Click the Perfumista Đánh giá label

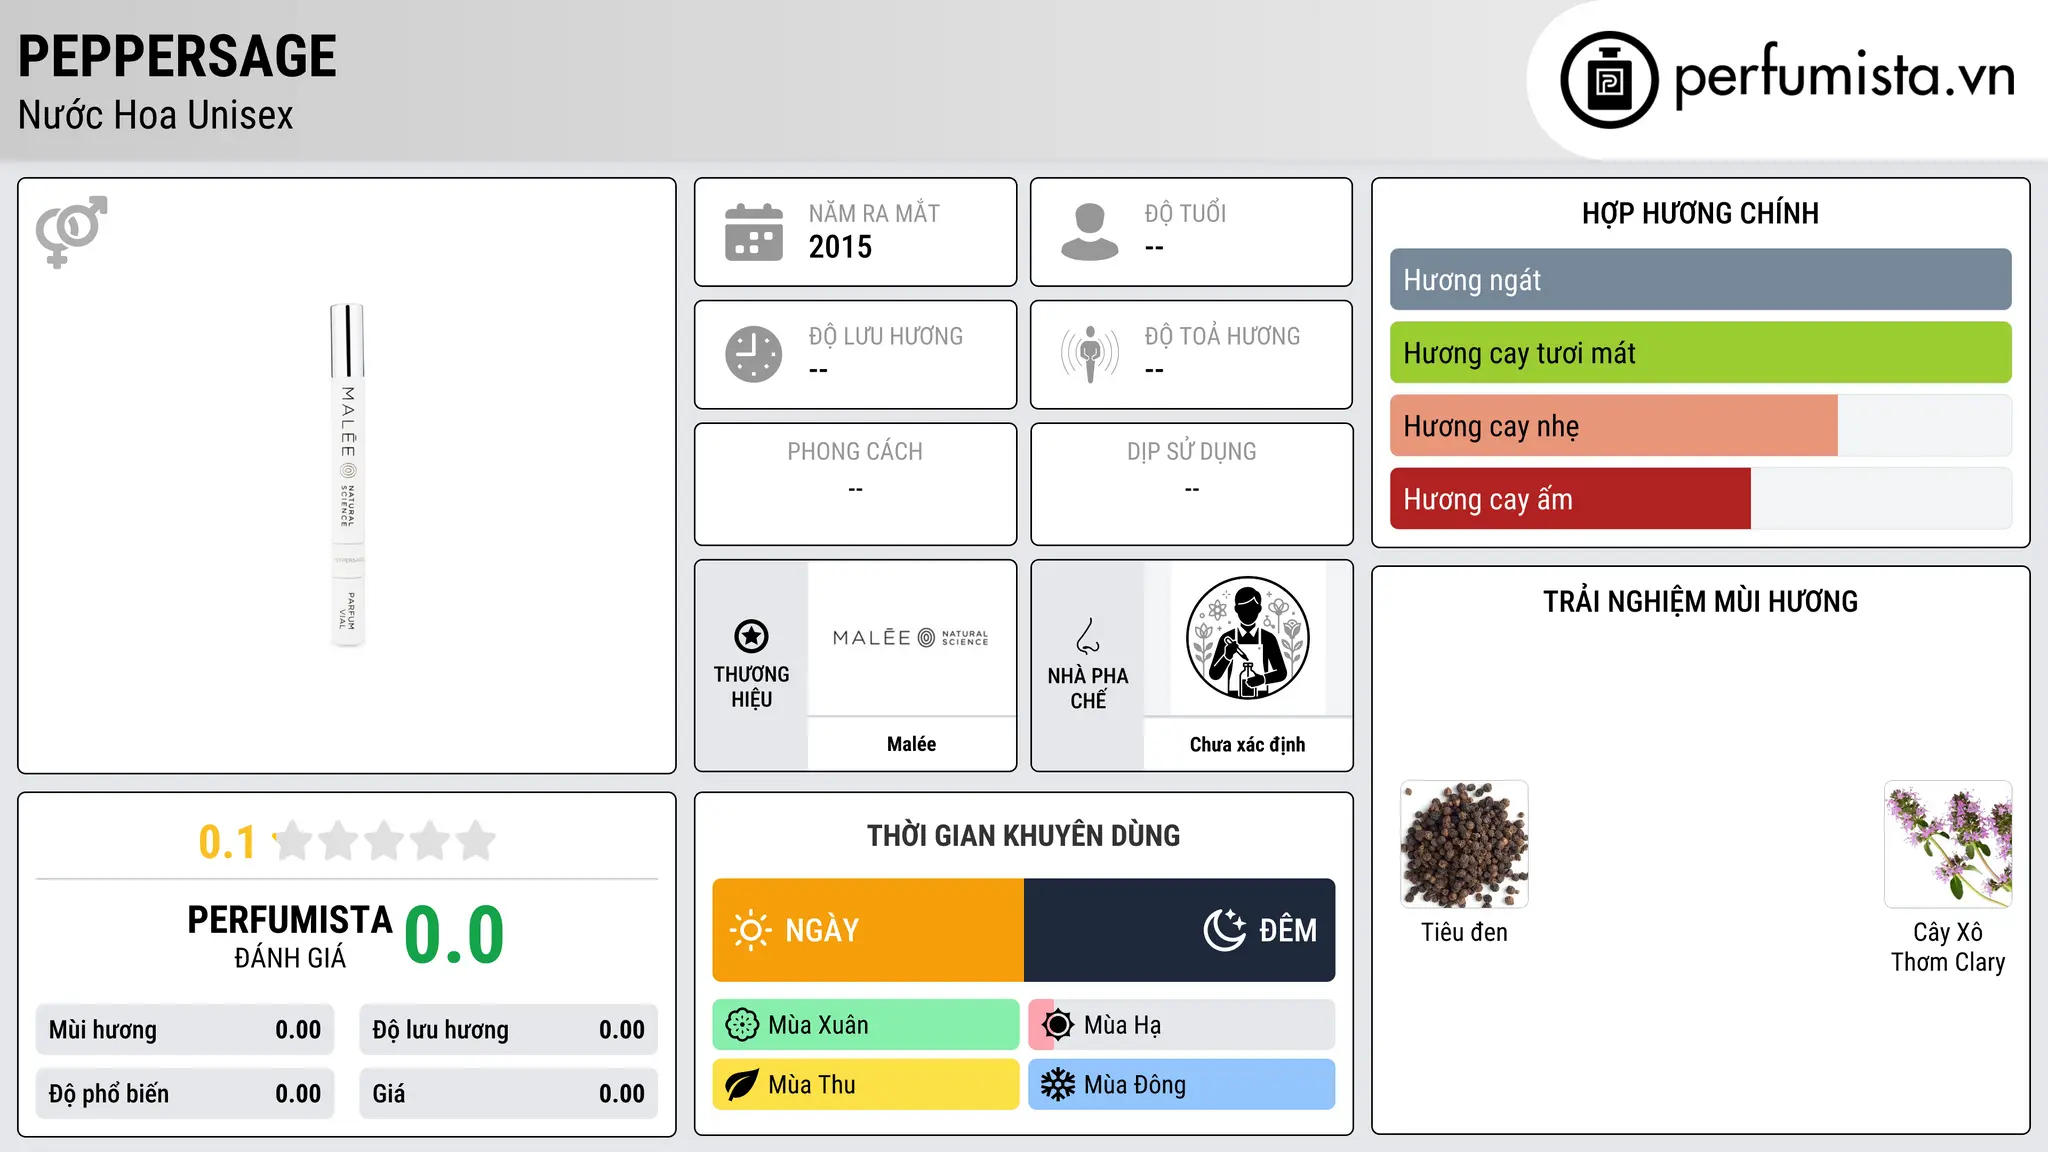point(290,937)
